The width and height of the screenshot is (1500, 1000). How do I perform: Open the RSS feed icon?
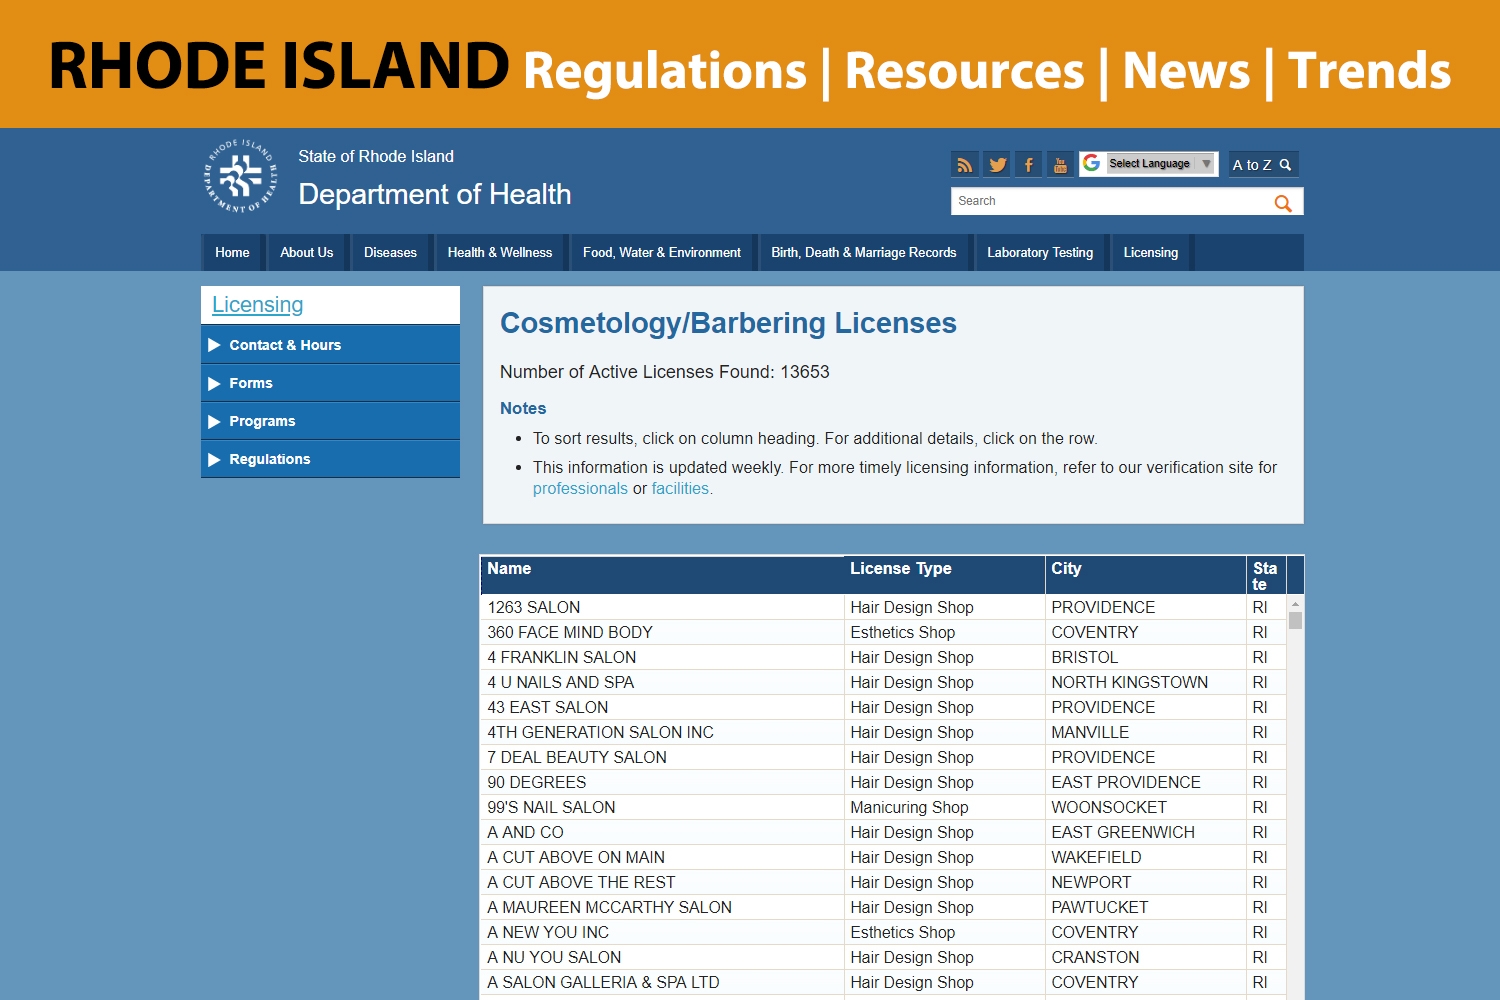pos(964,165)
